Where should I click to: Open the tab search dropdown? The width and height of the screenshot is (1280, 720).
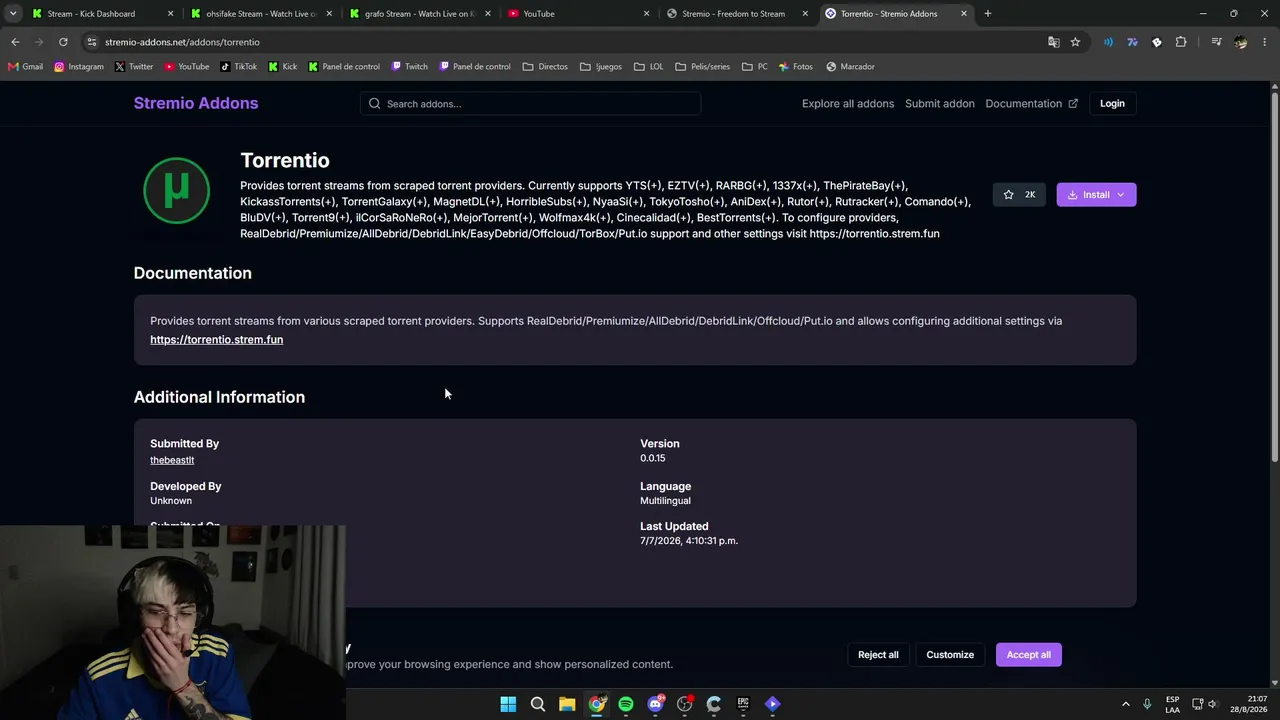[x=13, y=14]
